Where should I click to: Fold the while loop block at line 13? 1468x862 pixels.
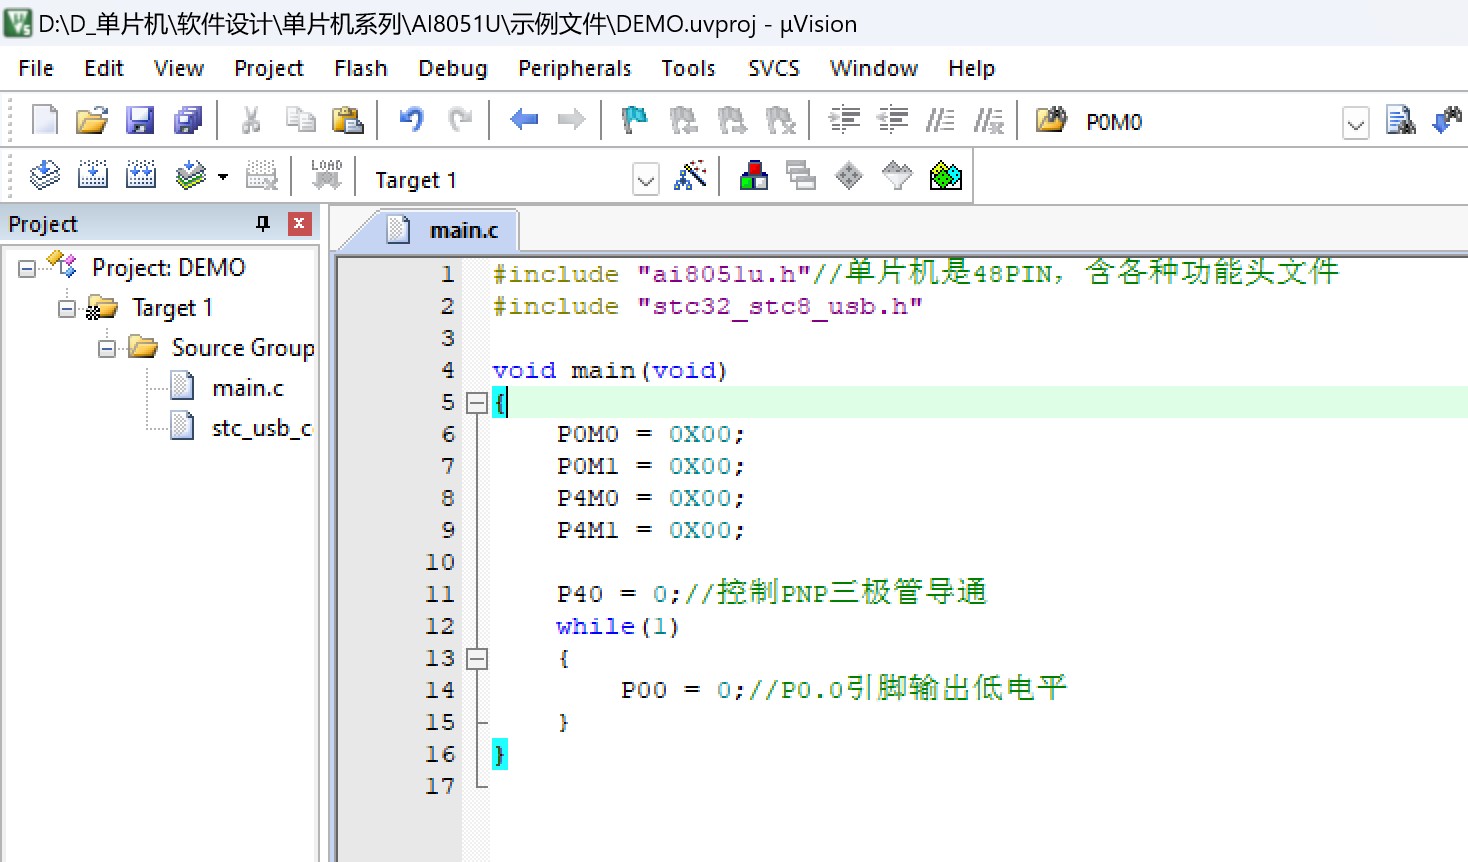point(477,659)
